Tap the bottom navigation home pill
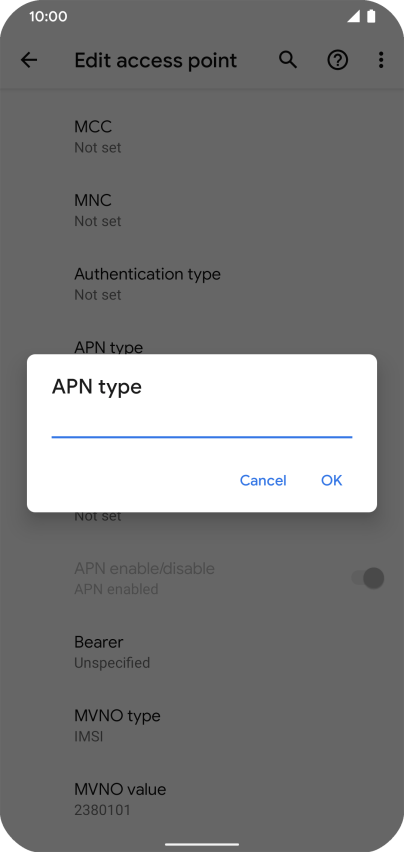 202,844
